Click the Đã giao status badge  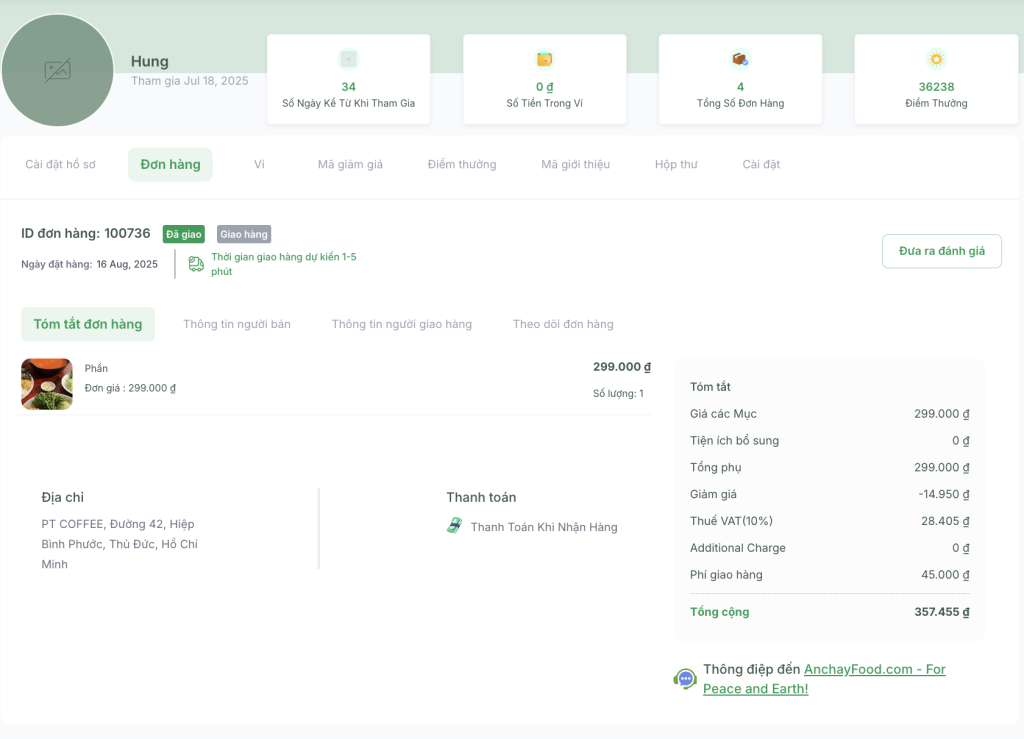184,234
